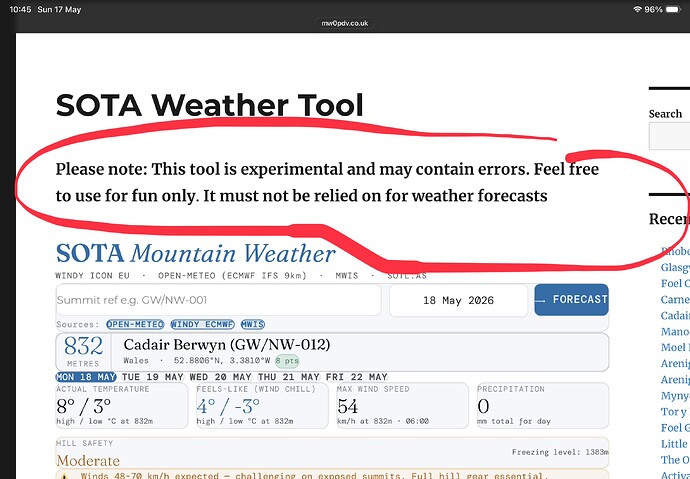Open the 18 May 2026 date picker
The width and height of the screenshot is (690, 479).
[x=458, y=300]
